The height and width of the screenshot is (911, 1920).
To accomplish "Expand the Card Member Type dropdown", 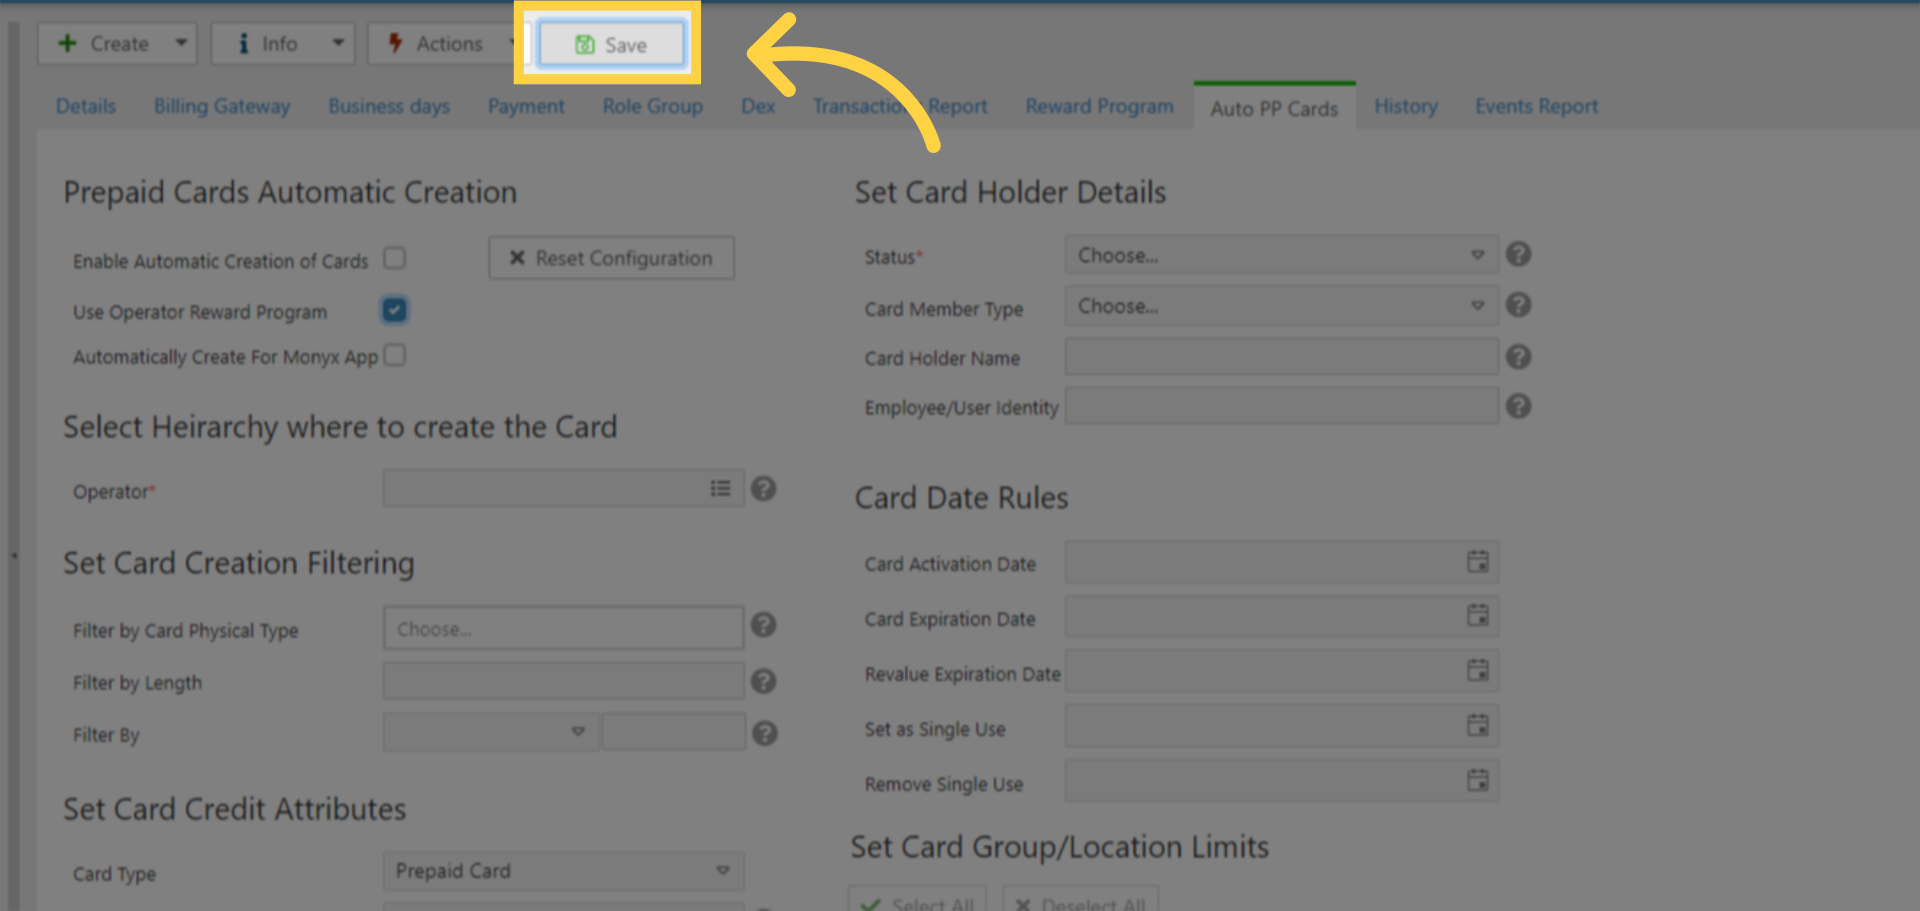I will pos(1281,306).
